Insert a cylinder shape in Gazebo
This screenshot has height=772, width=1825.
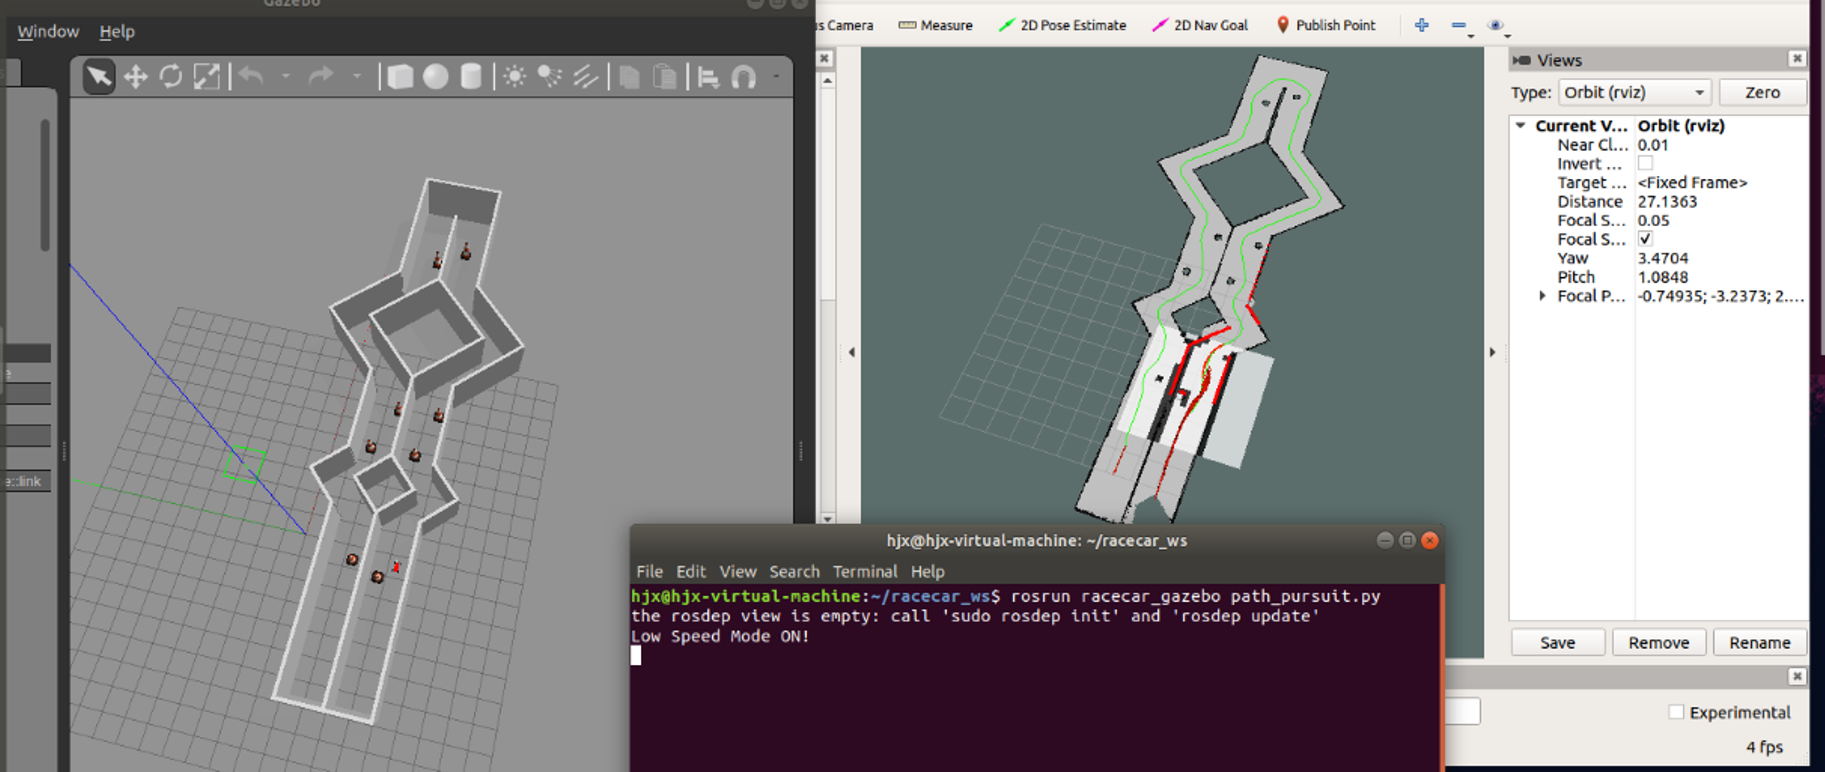[471, 77]
